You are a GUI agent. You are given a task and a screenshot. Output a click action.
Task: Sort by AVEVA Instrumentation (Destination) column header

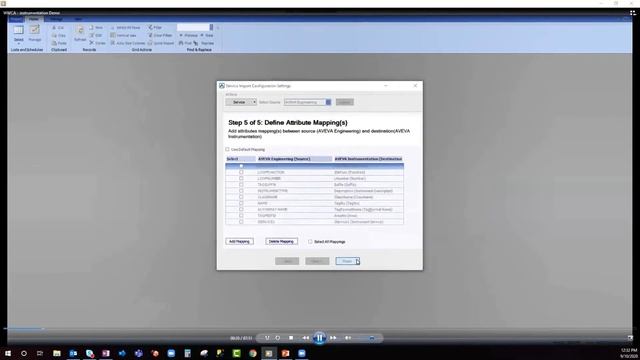(x=369, y=159)
